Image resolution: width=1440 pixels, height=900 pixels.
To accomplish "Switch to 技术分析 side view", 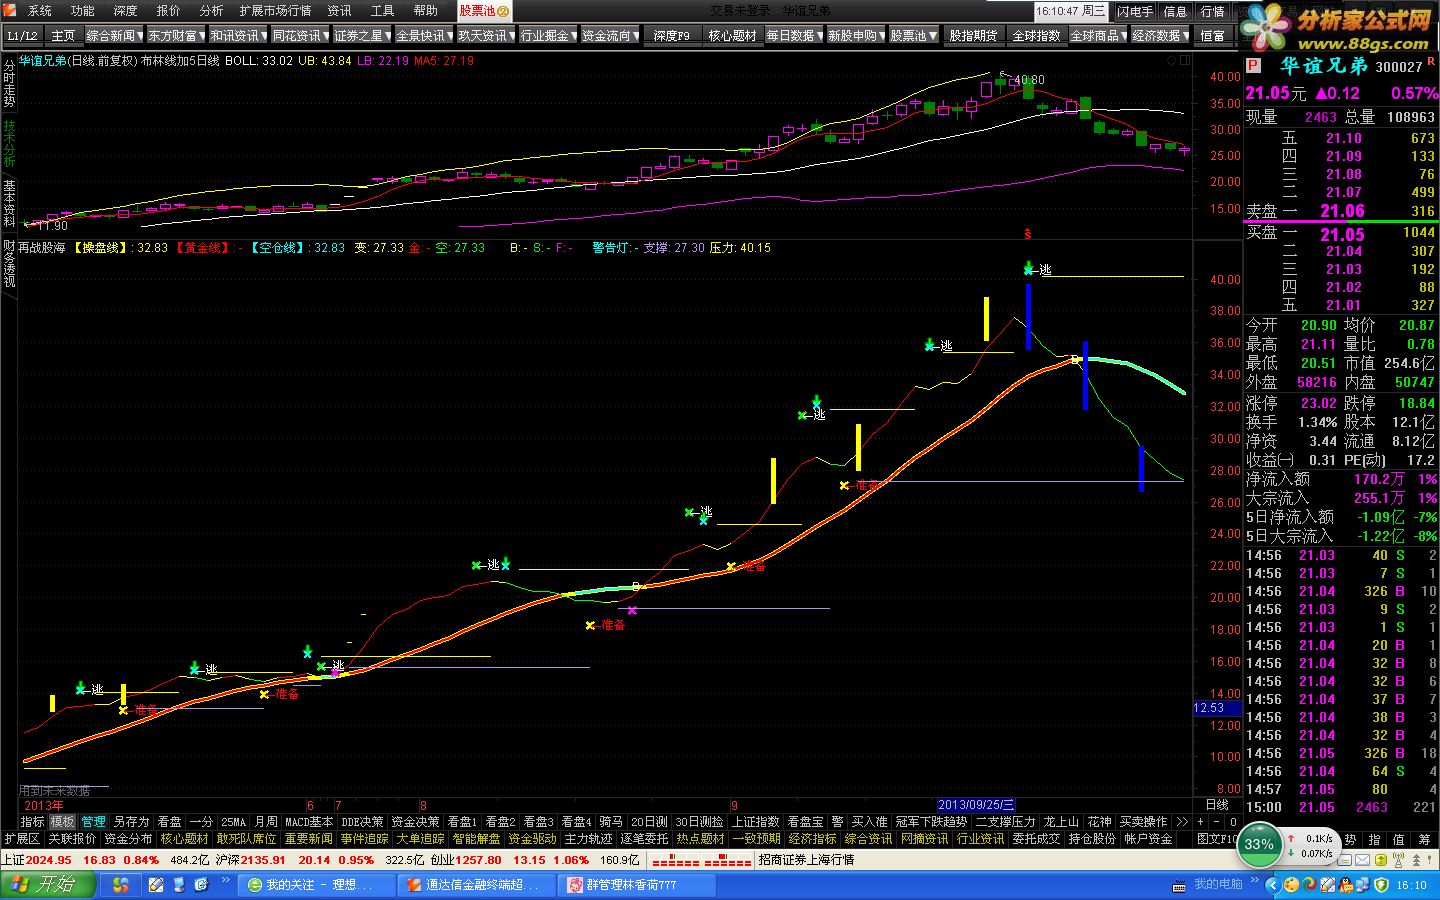I will (9, 144).
